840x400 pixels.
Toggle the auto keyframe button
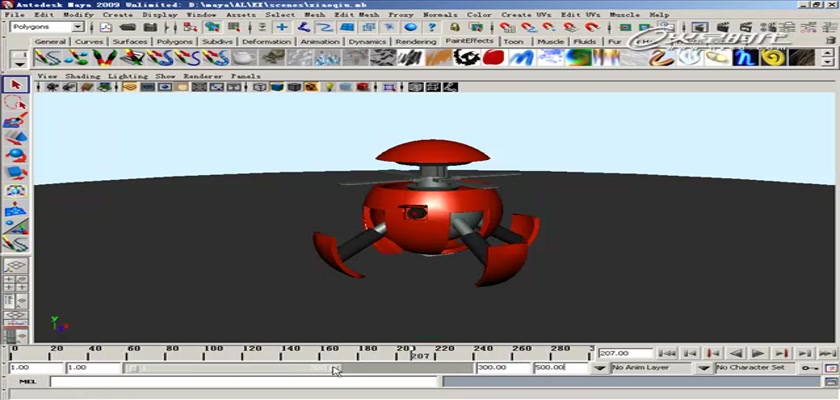(810, 368)
